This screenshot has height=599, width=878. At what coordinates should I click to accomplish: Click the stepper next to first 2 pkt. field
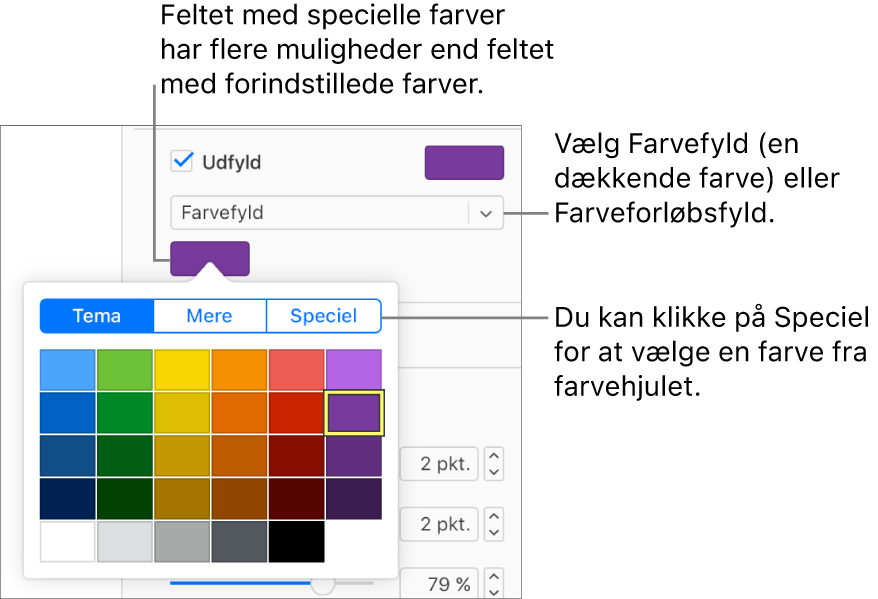494,464
